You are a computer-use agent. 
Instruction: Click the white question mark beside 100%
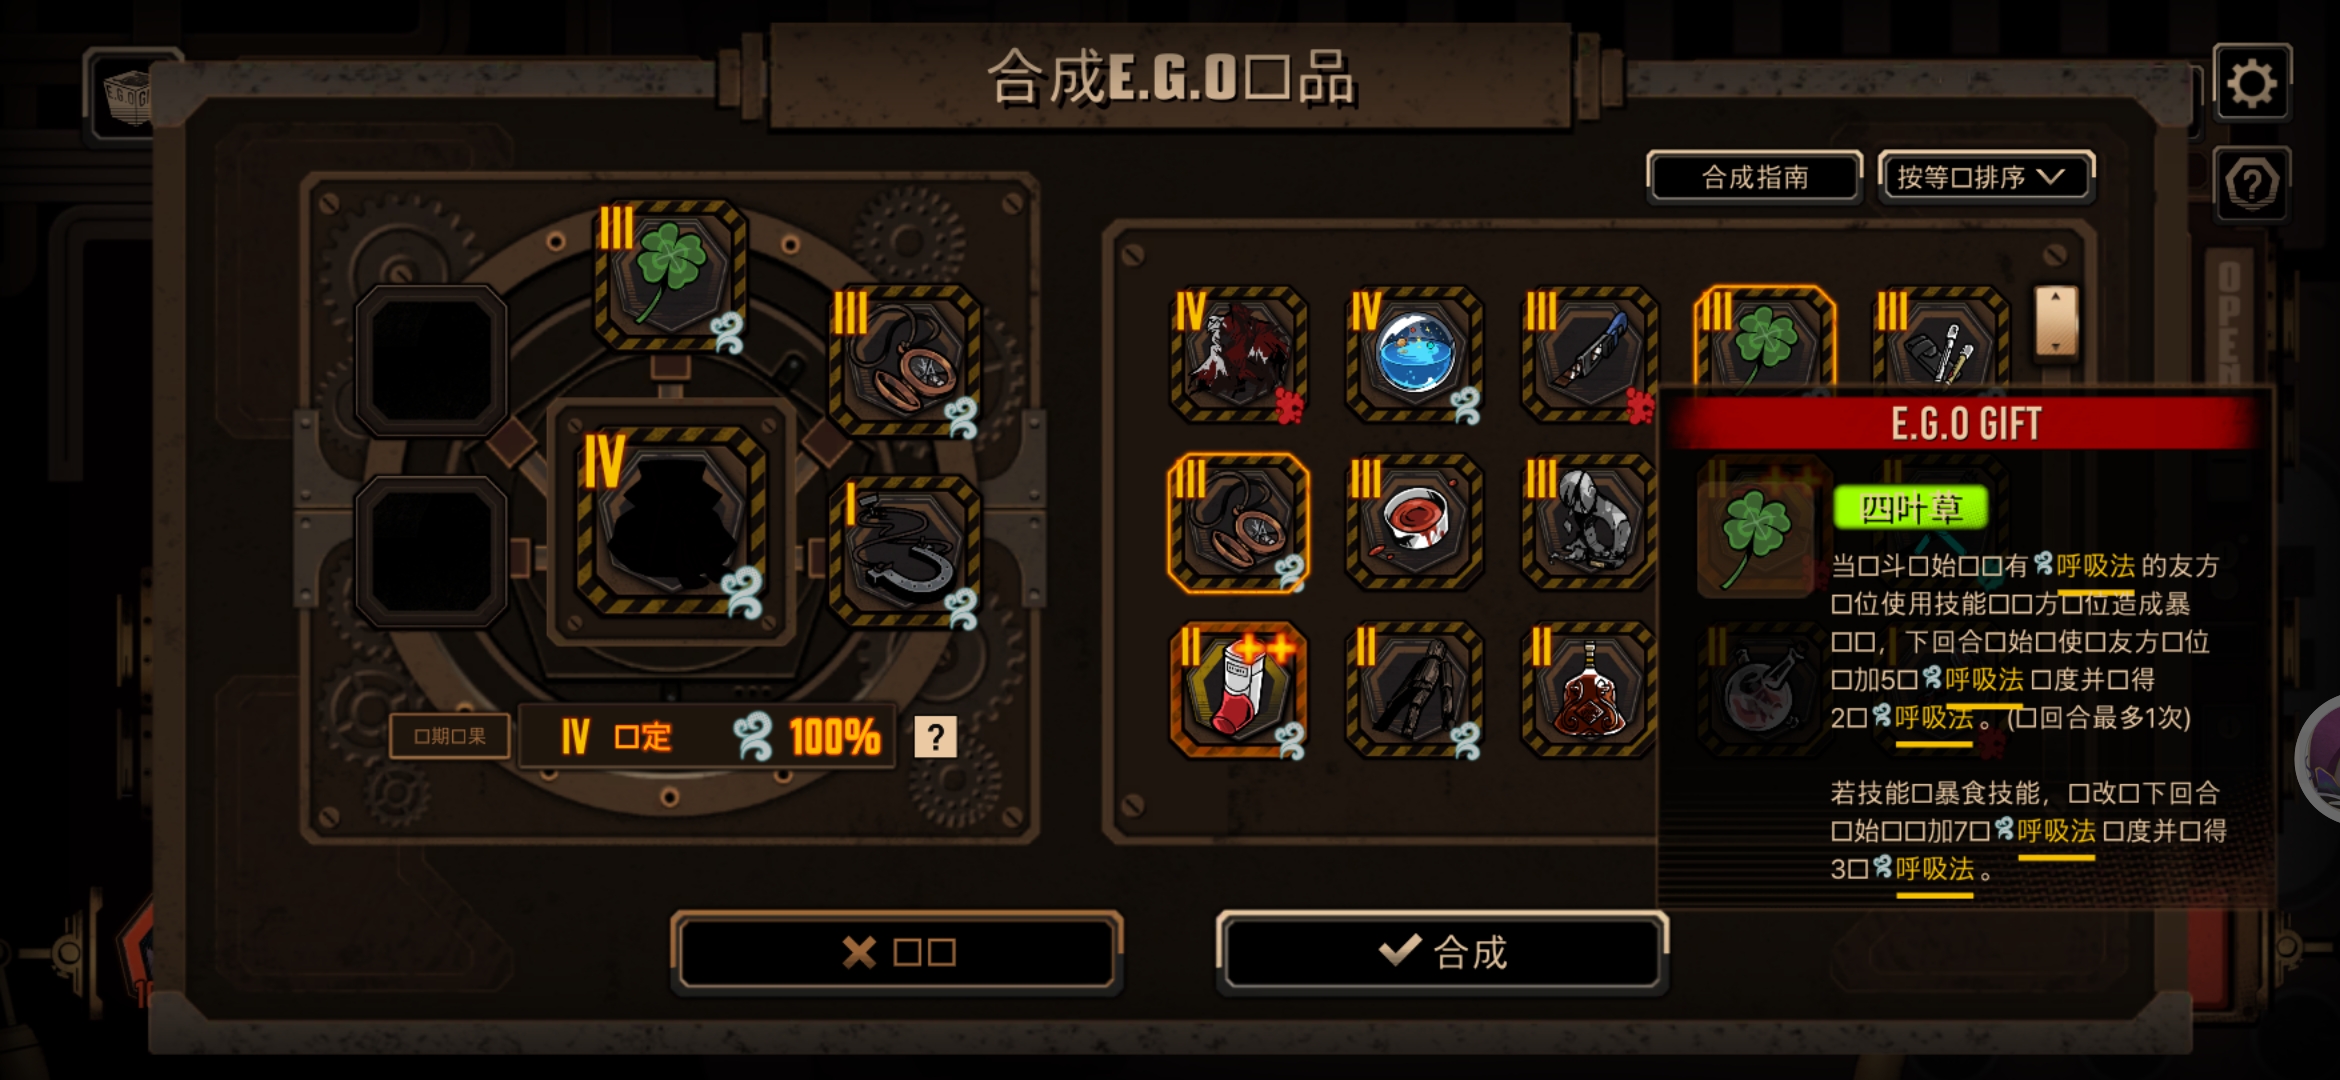click(x=935, y=737)
